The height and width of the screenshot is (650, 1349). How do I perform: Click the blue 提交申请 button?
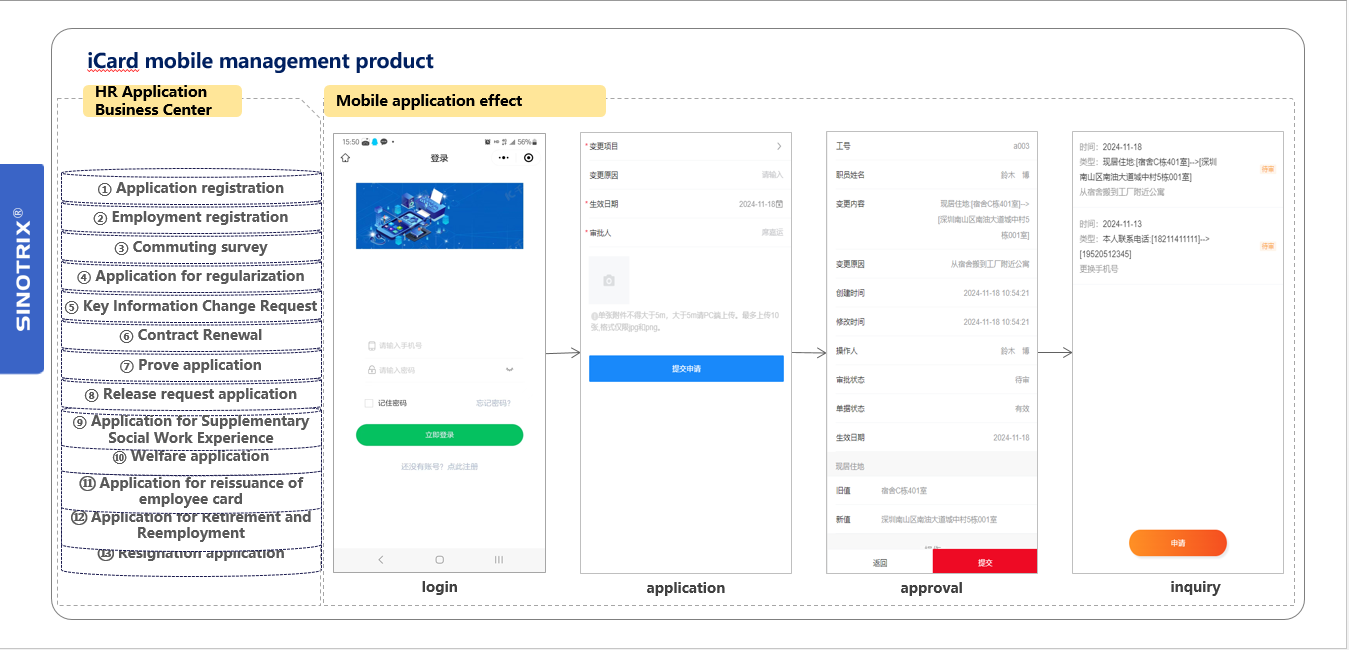(686, 369)
